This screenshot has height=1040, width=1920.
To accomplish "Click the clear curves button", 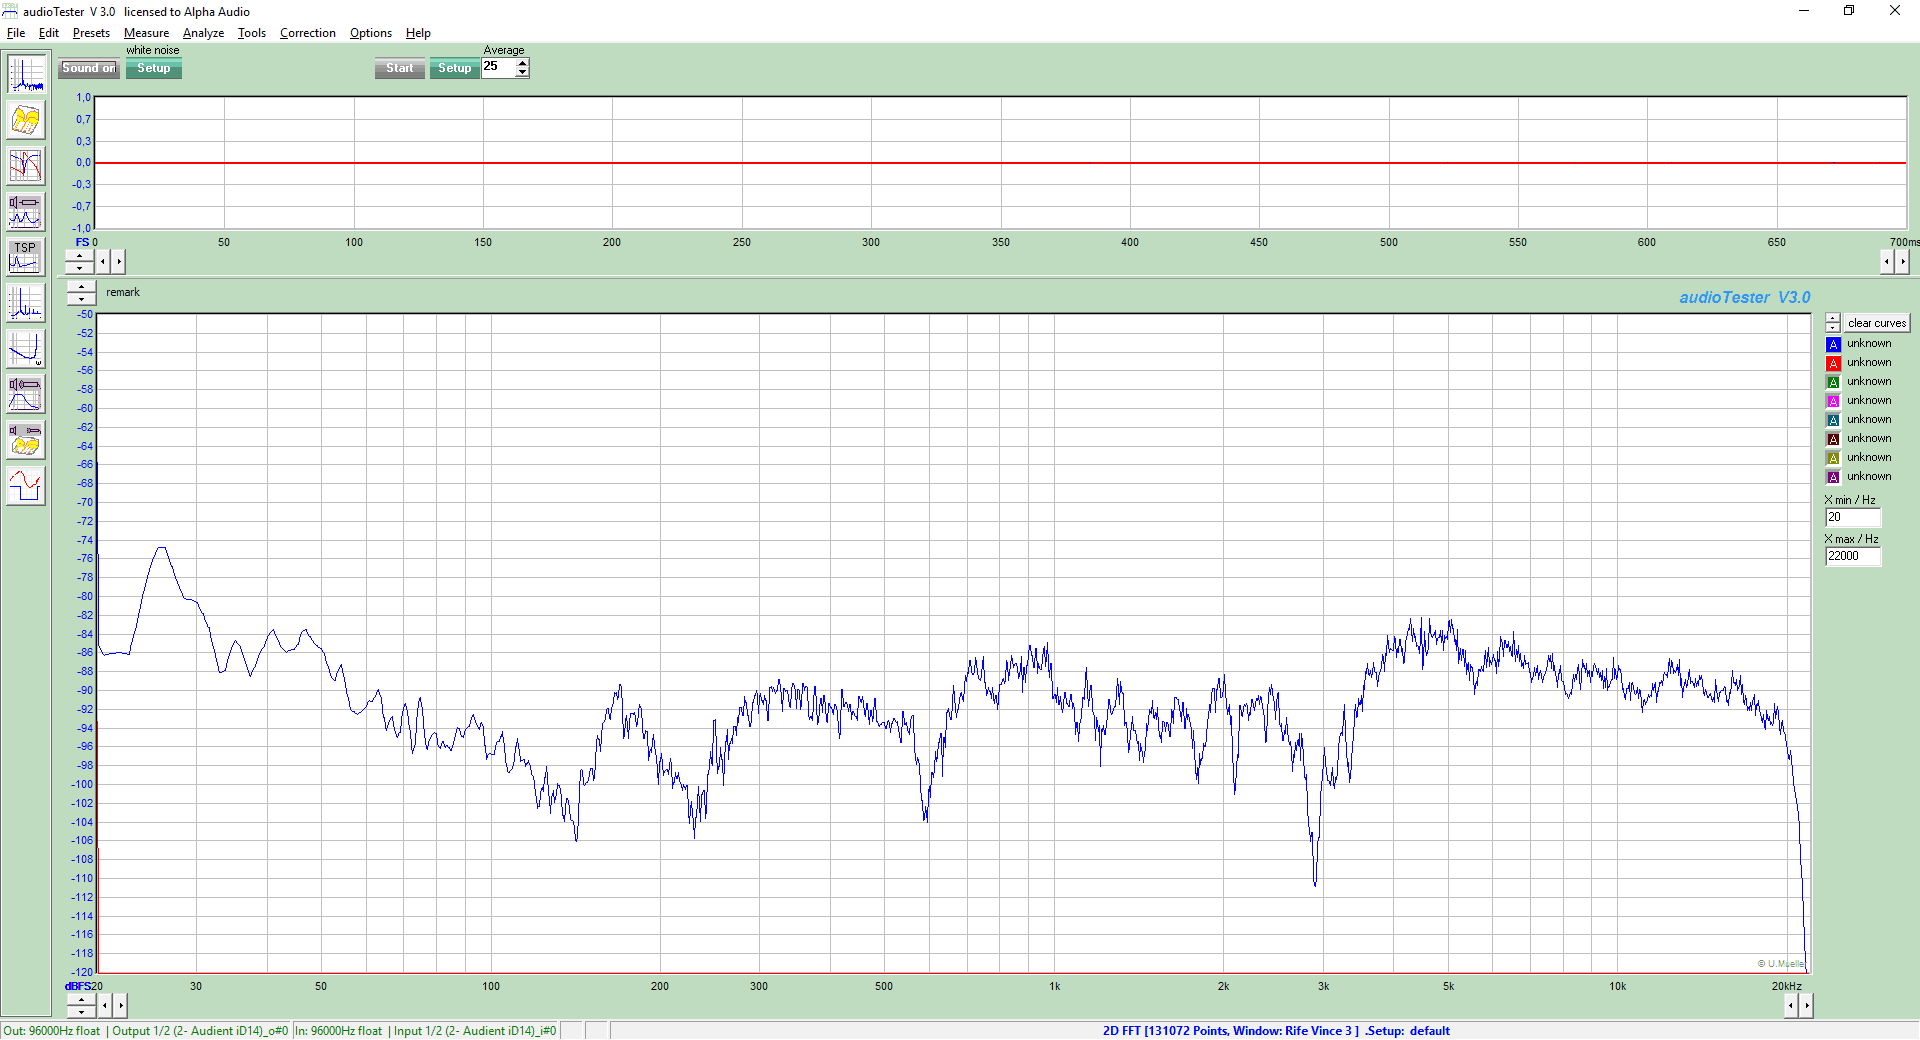I will [x=1877, y=323].
